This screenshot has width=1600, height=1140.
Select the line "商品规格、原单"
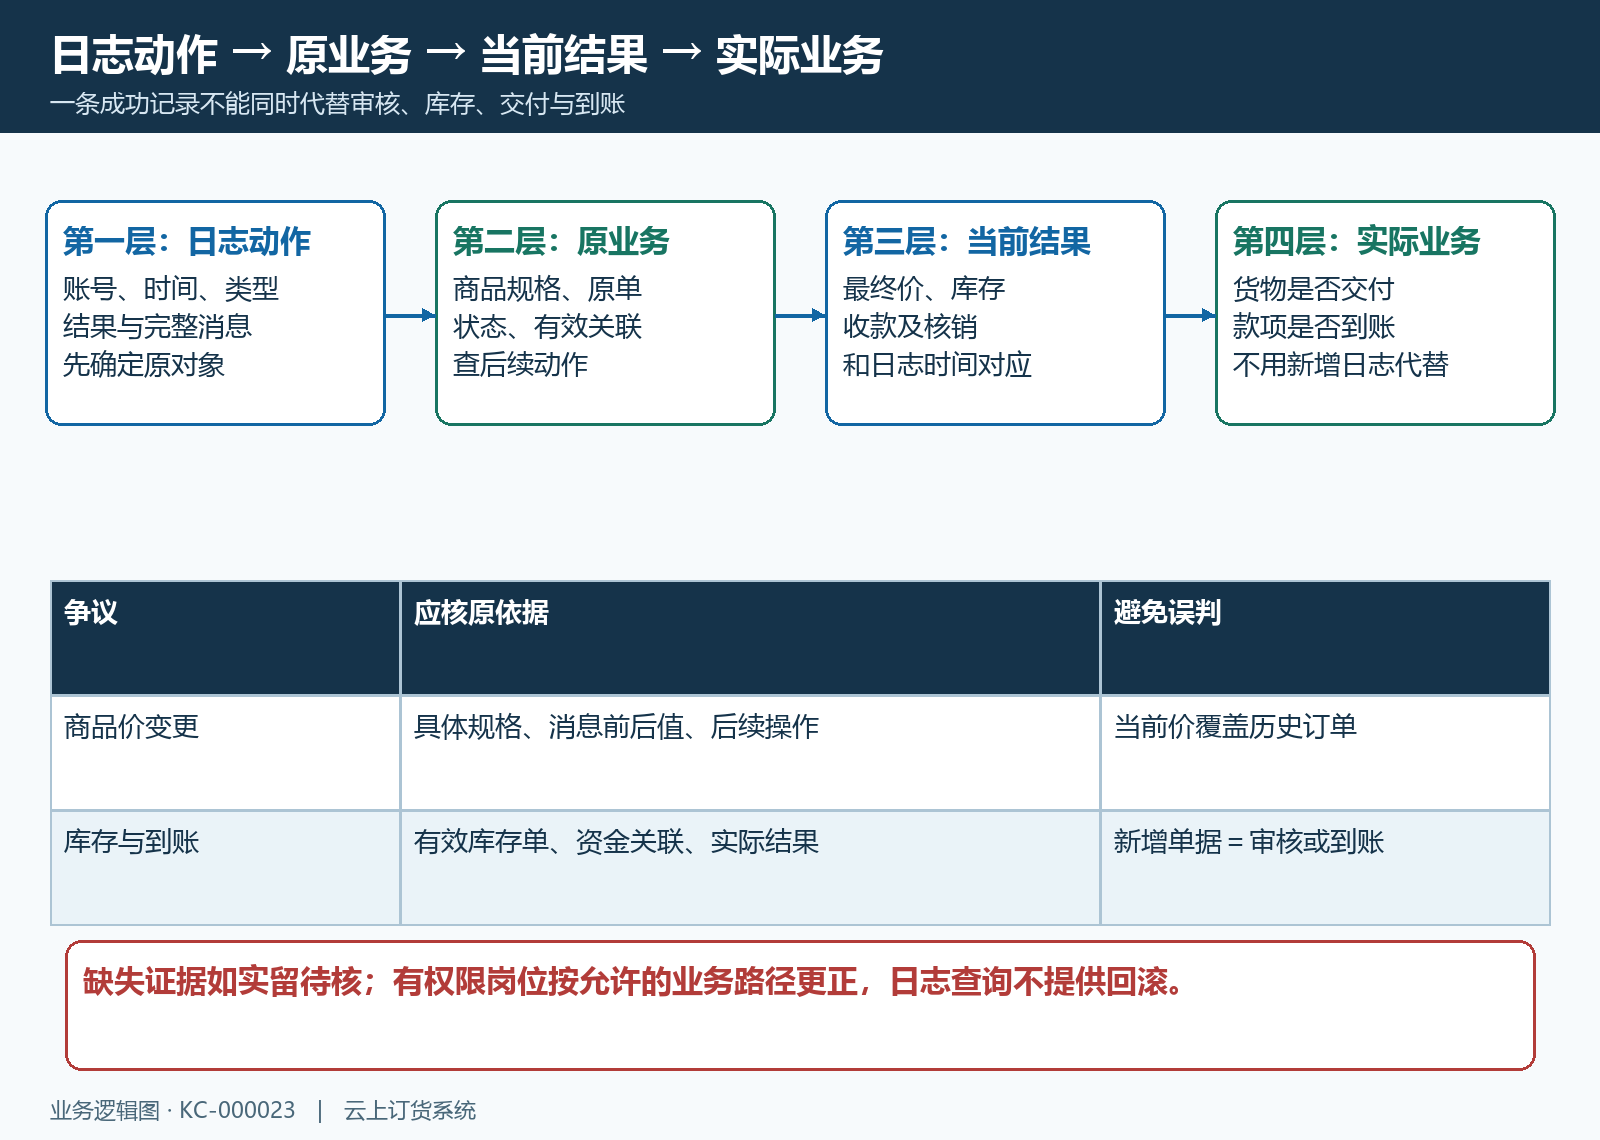547,289
